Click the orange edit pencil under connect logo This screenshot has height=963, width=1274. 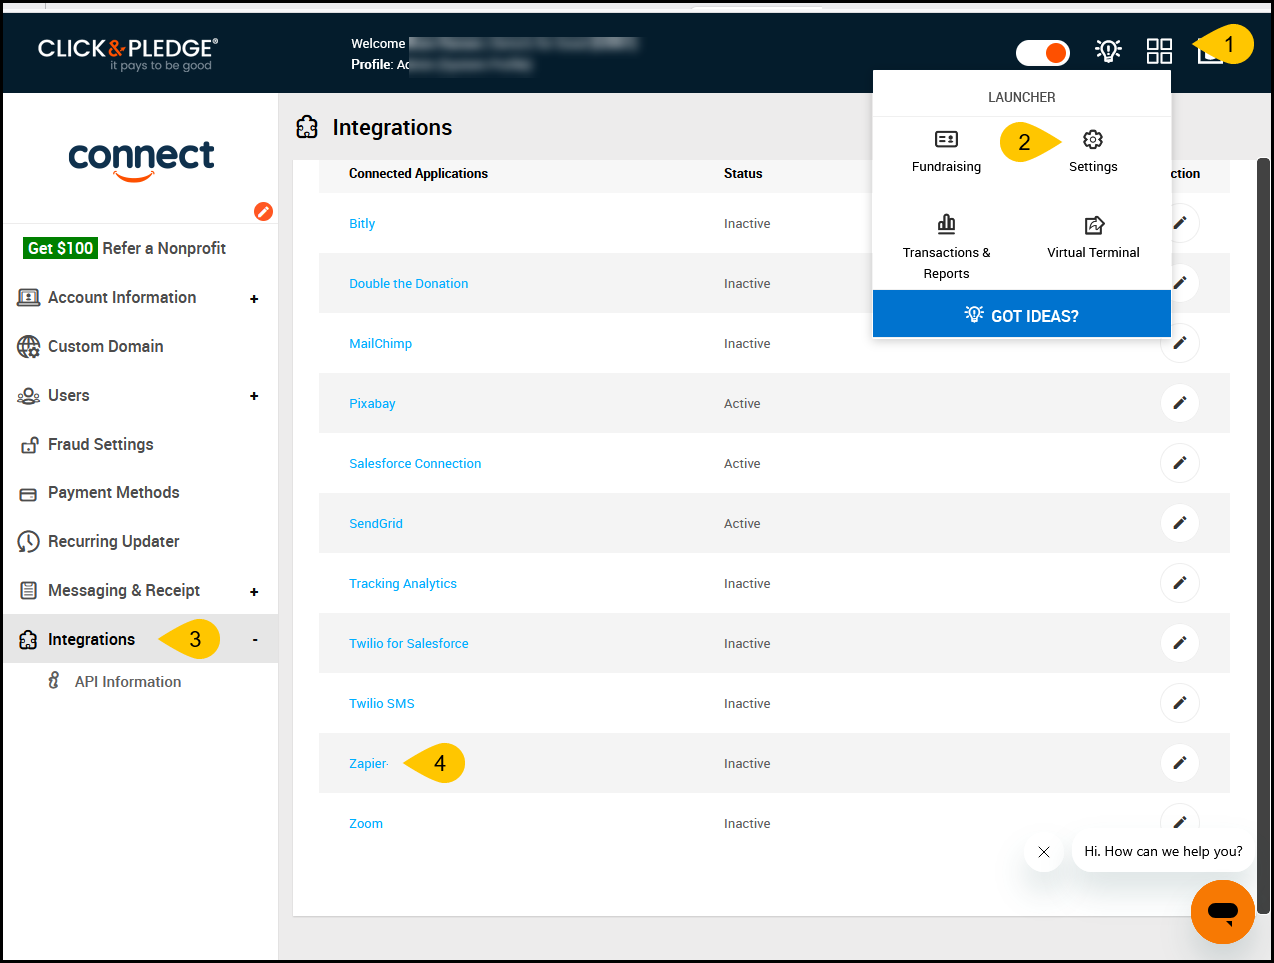pyautogui.click(x=263, y=211)
